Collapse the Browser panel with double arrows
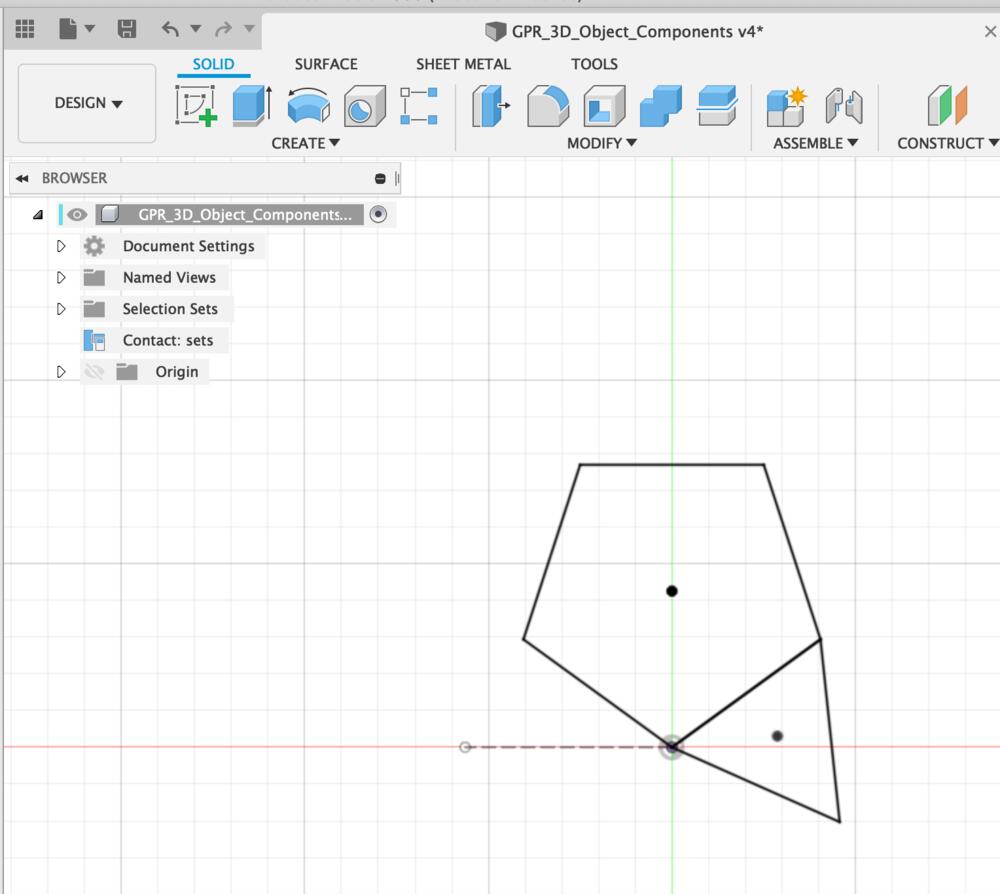Screen dimensions: 1000x894 click(x=23, y=178)
